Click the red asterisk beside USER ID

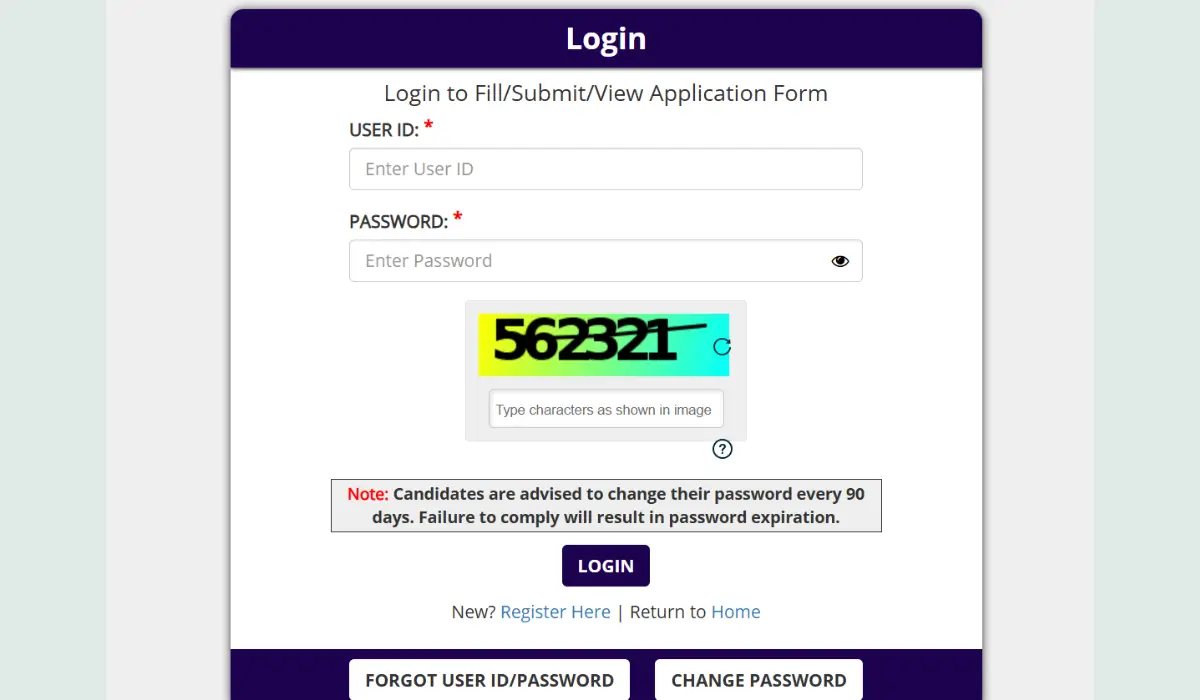429,126
